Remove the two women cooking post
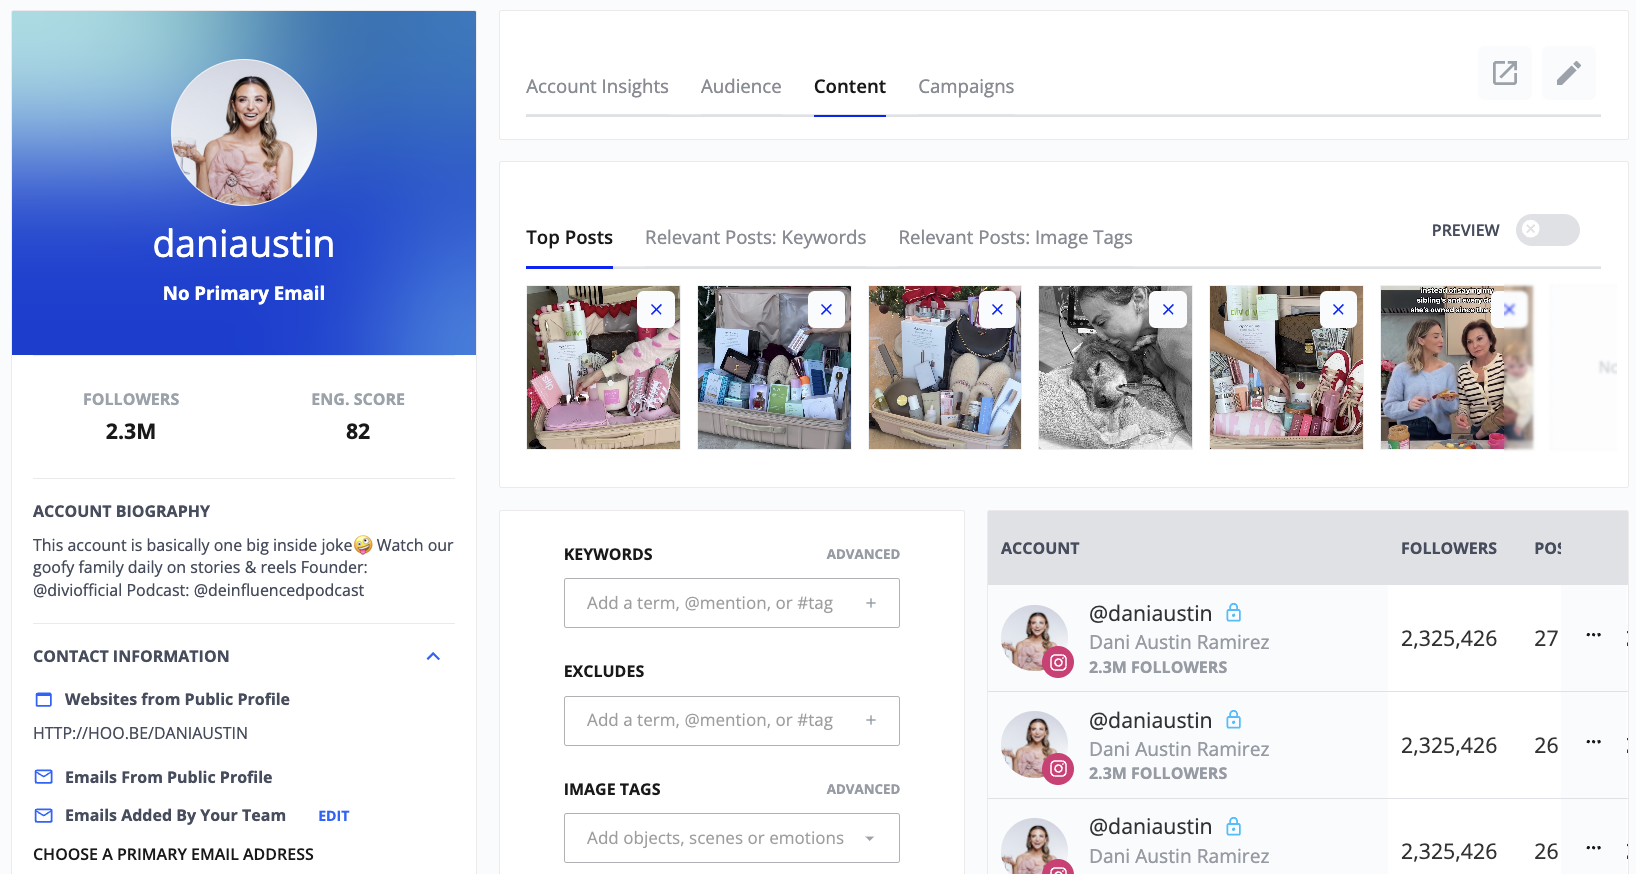This screenshot has width=1636, height=874. (1509, 310)
